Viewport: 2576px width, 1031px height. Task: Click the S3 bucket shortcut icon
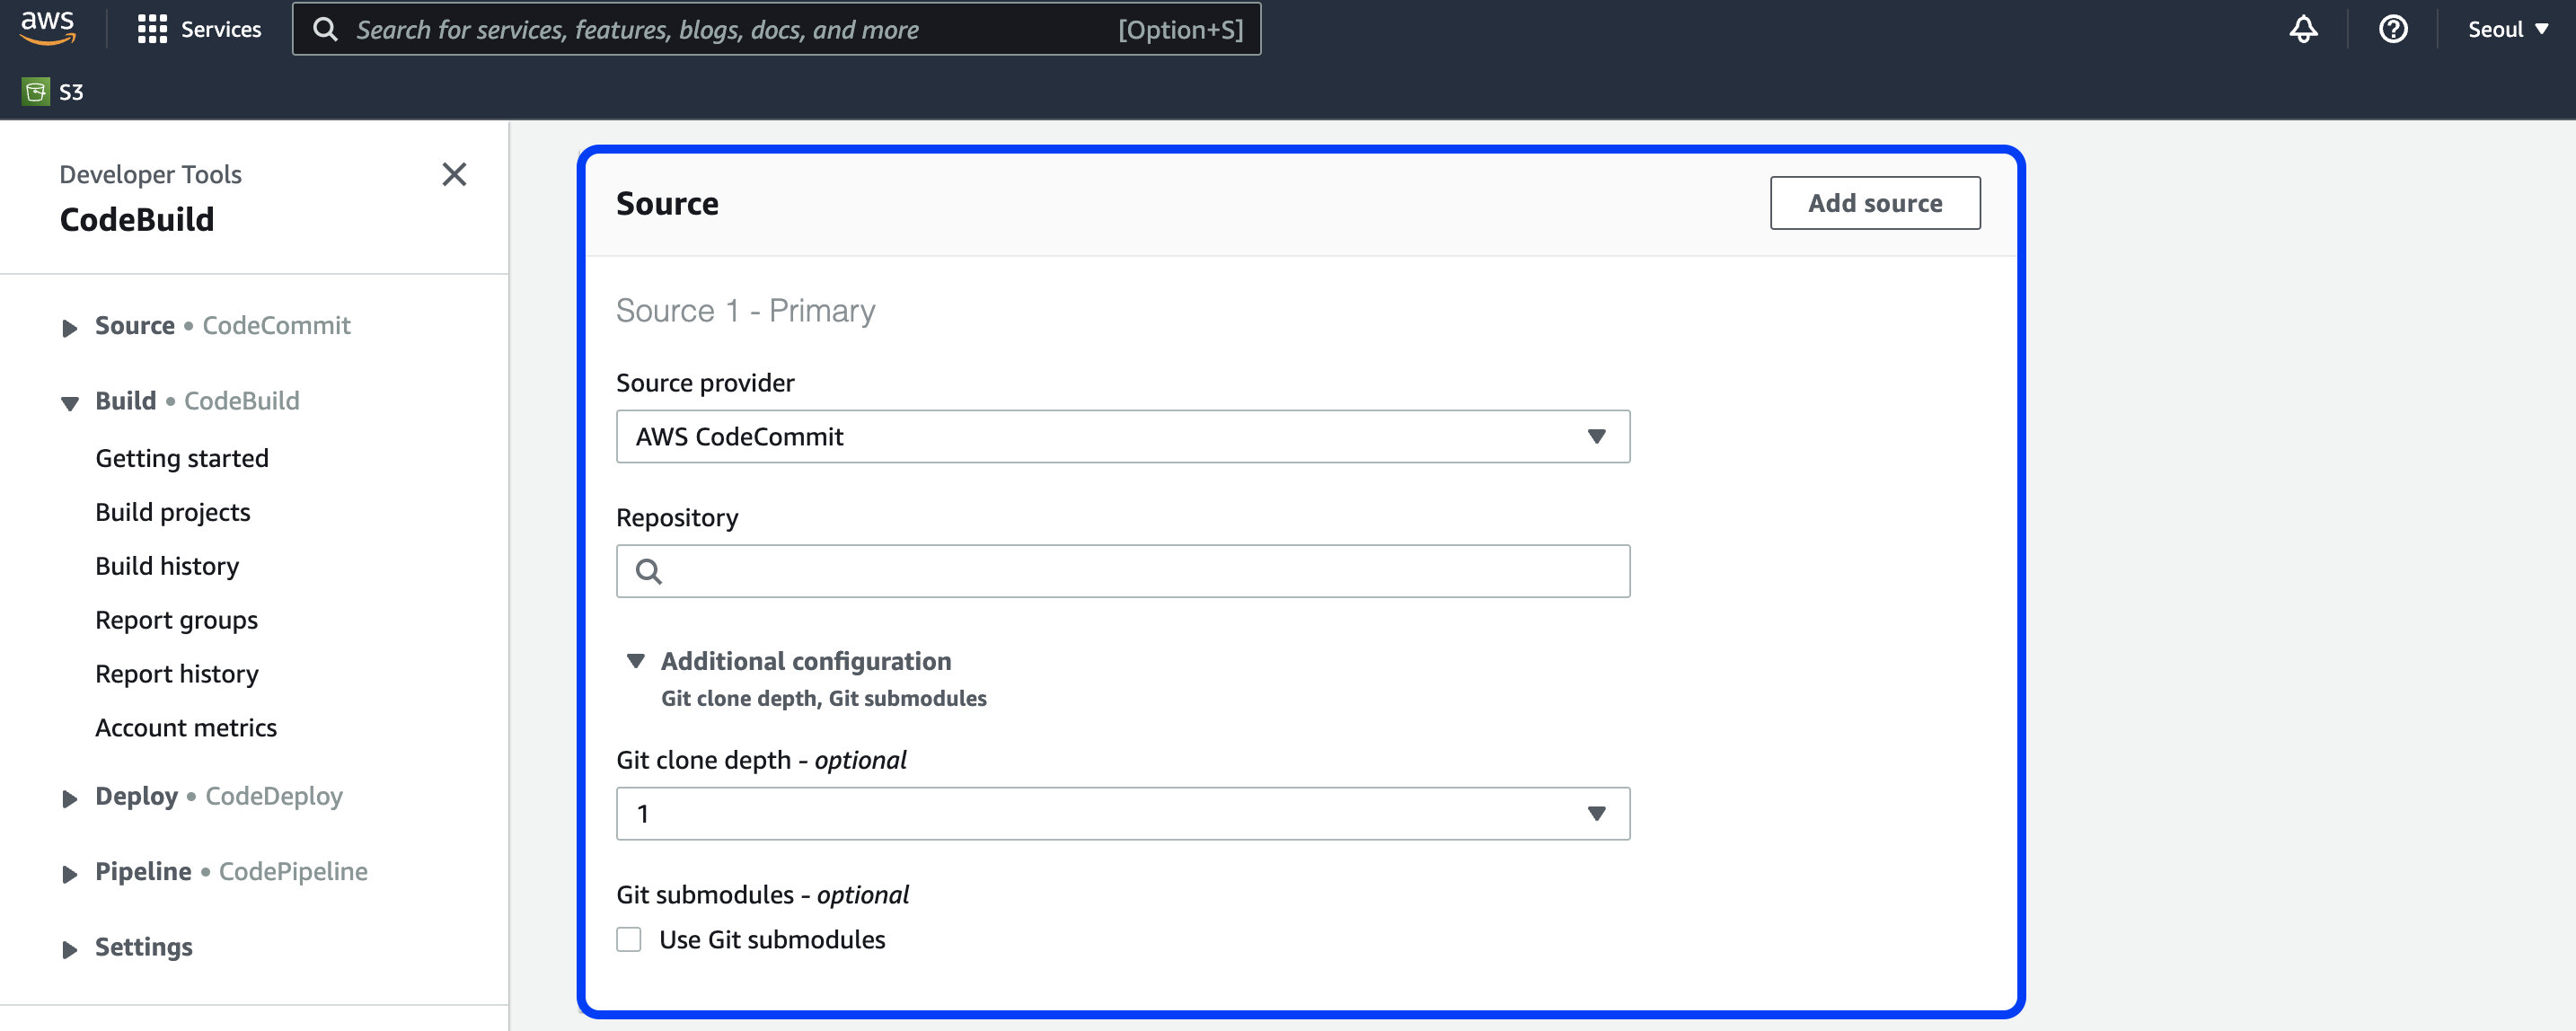[36, 92]
